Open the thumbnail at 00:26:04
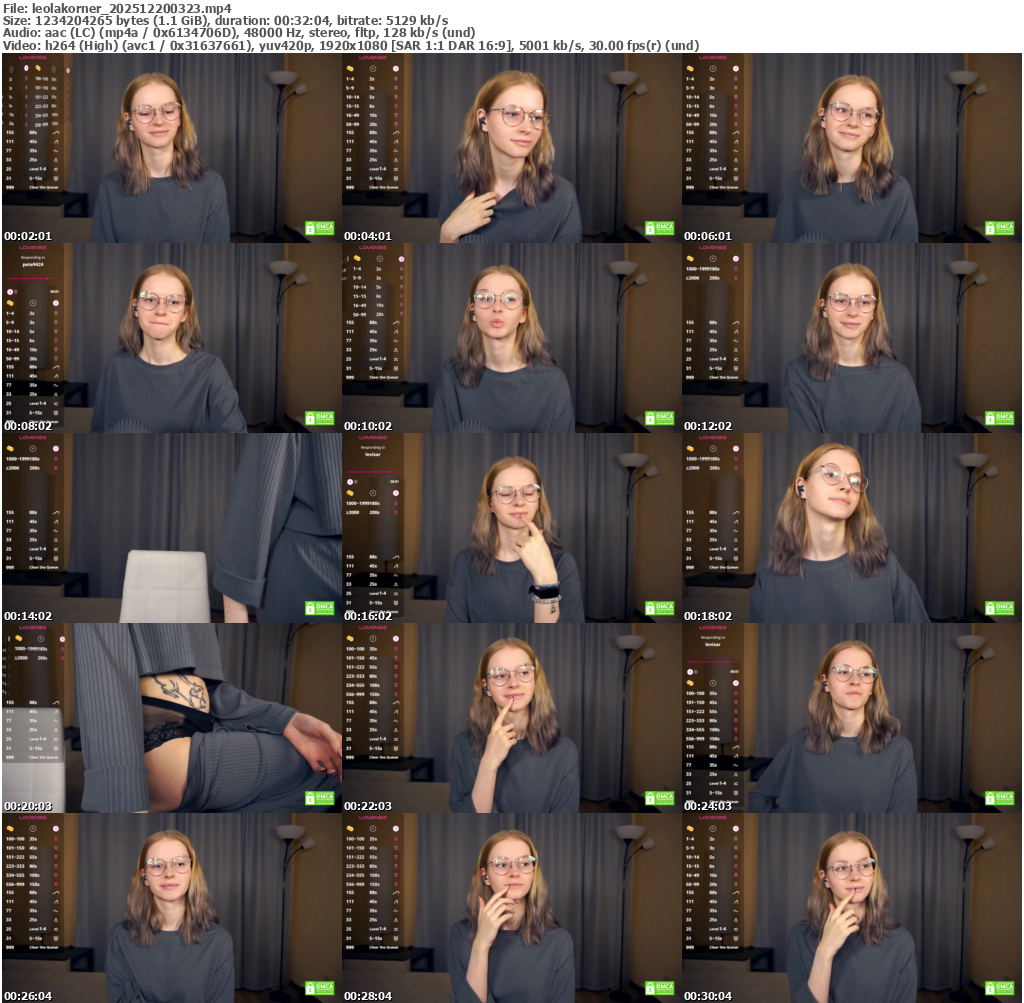 pyautogui.click(x=172, y=908)
